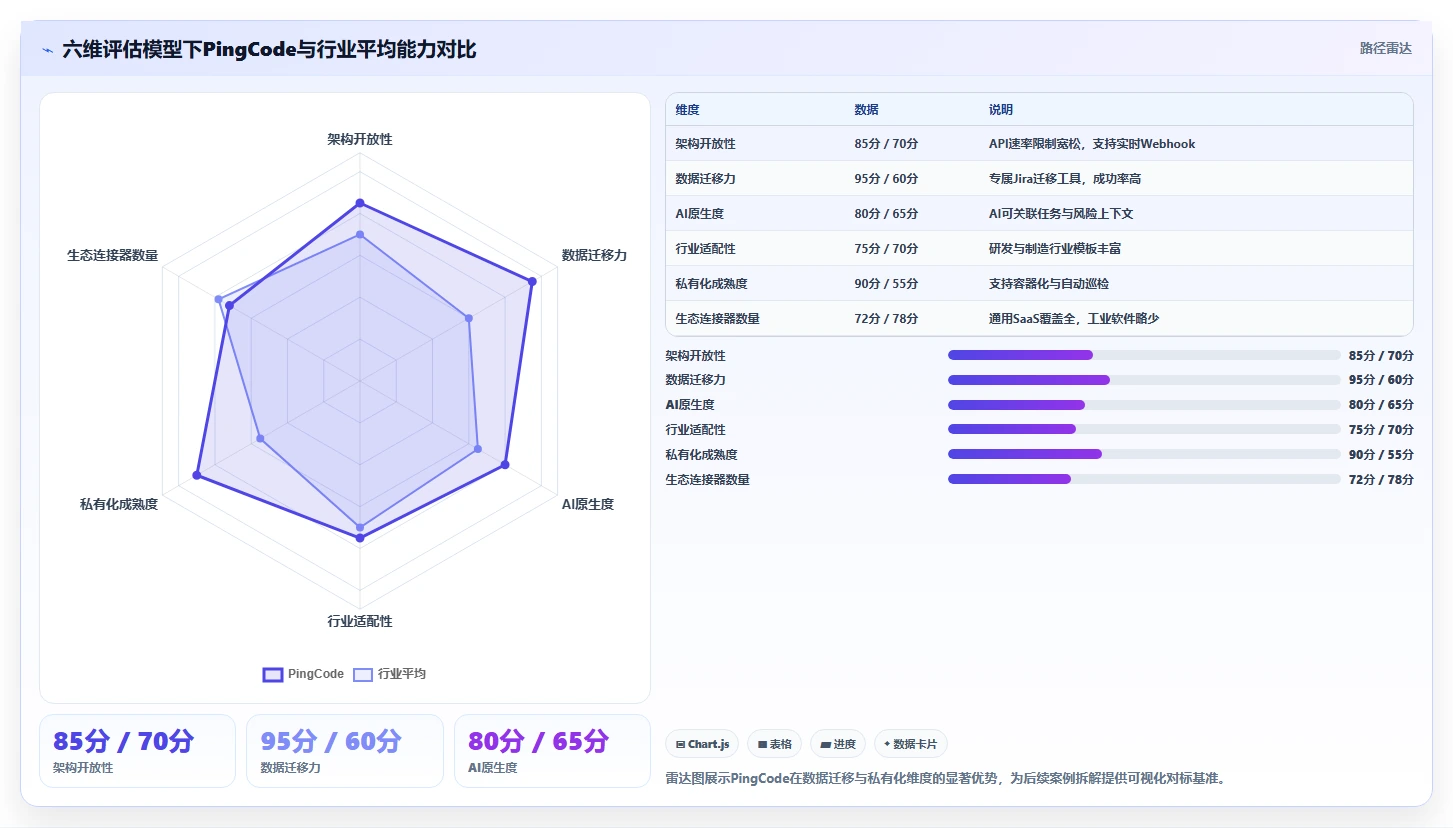
Task: Toggle the PingCode legend item in radar chart
Action: coord(303,674)
